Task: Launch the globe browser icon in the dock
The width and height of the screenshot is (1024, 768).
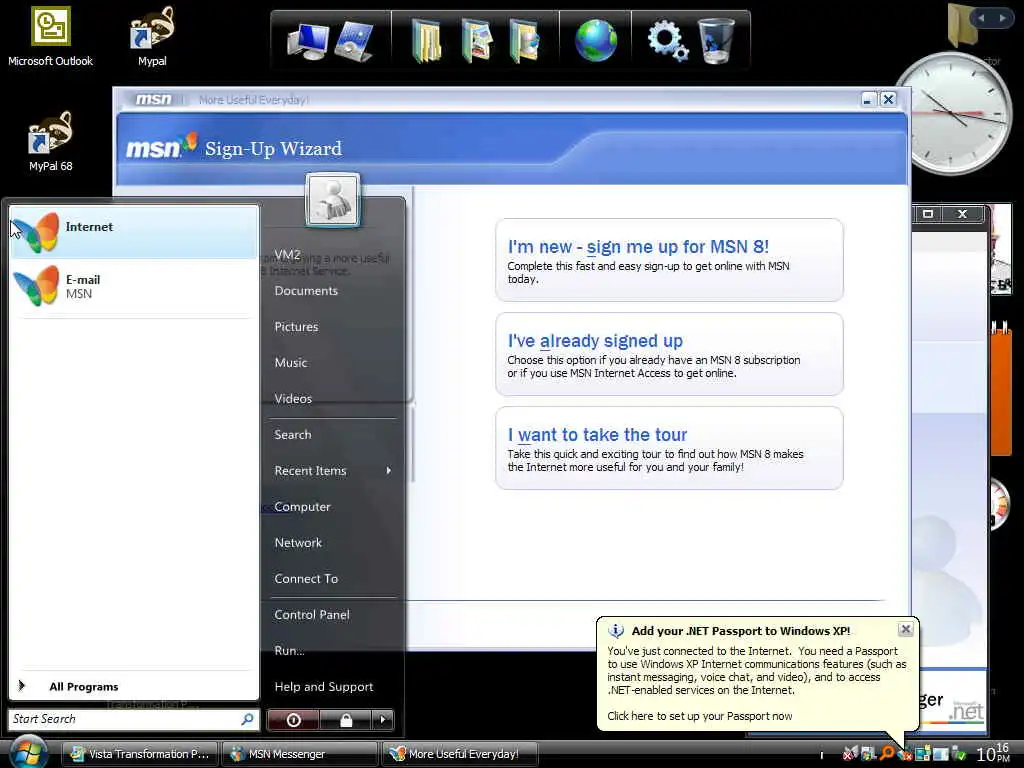Action: click(596, 40)
